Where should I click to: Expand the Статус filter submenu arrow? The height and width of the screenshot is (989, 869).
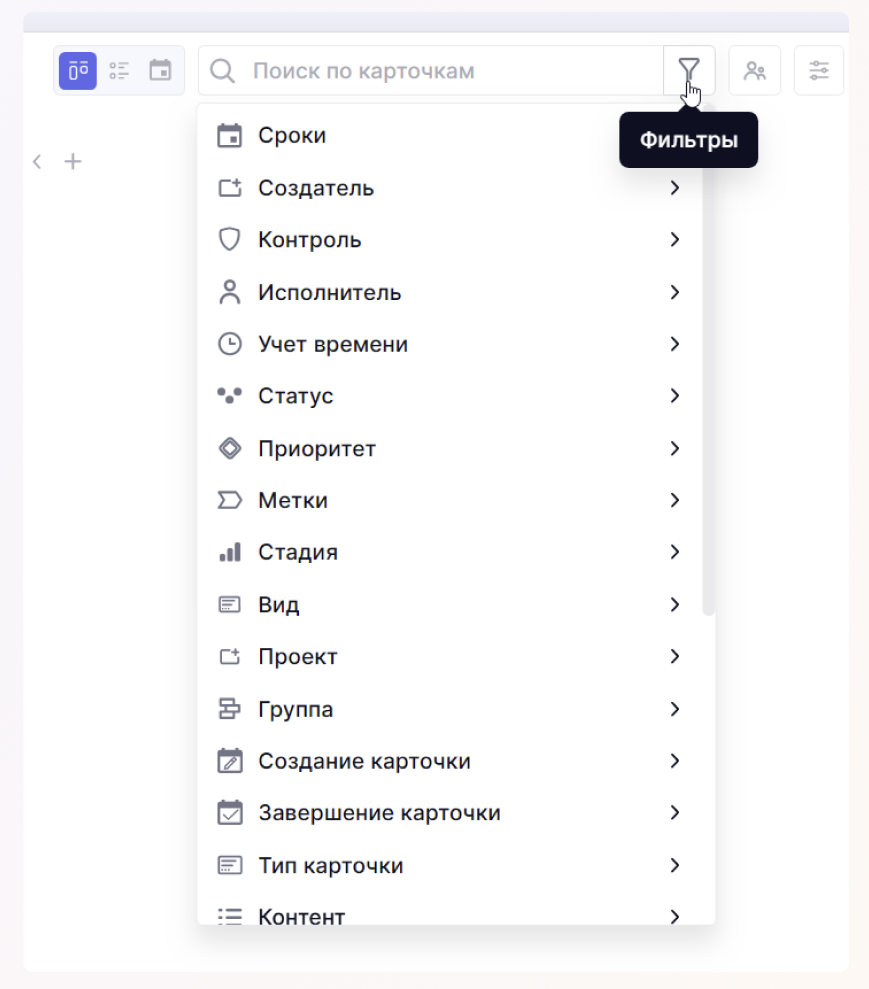tap(675, 396)
